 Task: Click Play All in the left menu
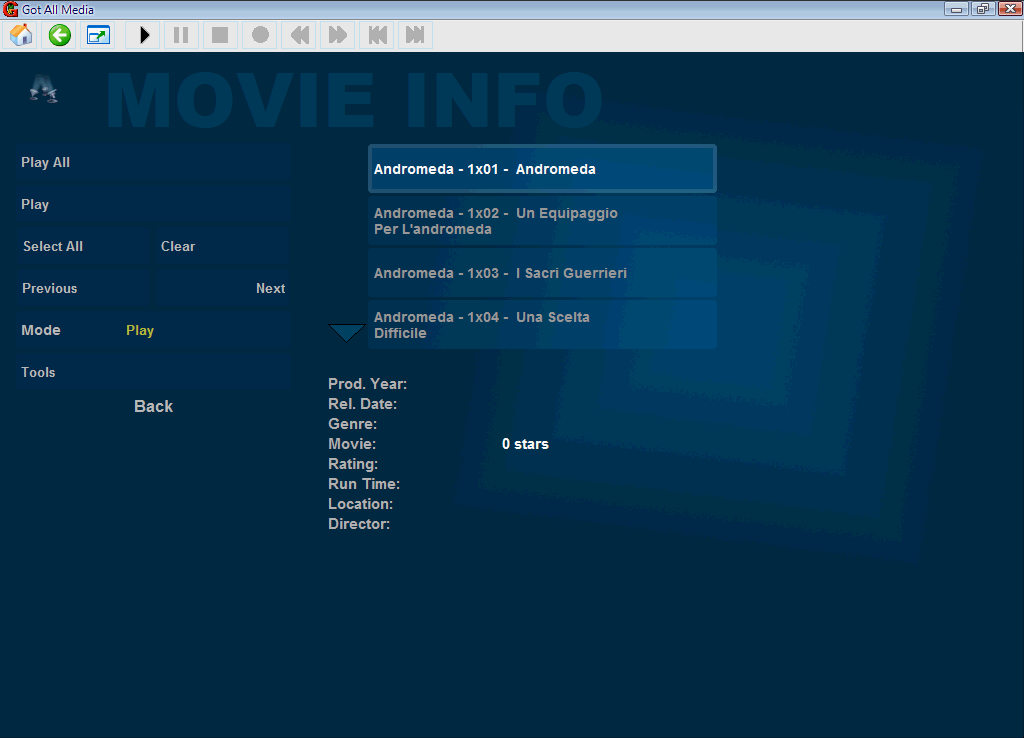tap(153, 163)
